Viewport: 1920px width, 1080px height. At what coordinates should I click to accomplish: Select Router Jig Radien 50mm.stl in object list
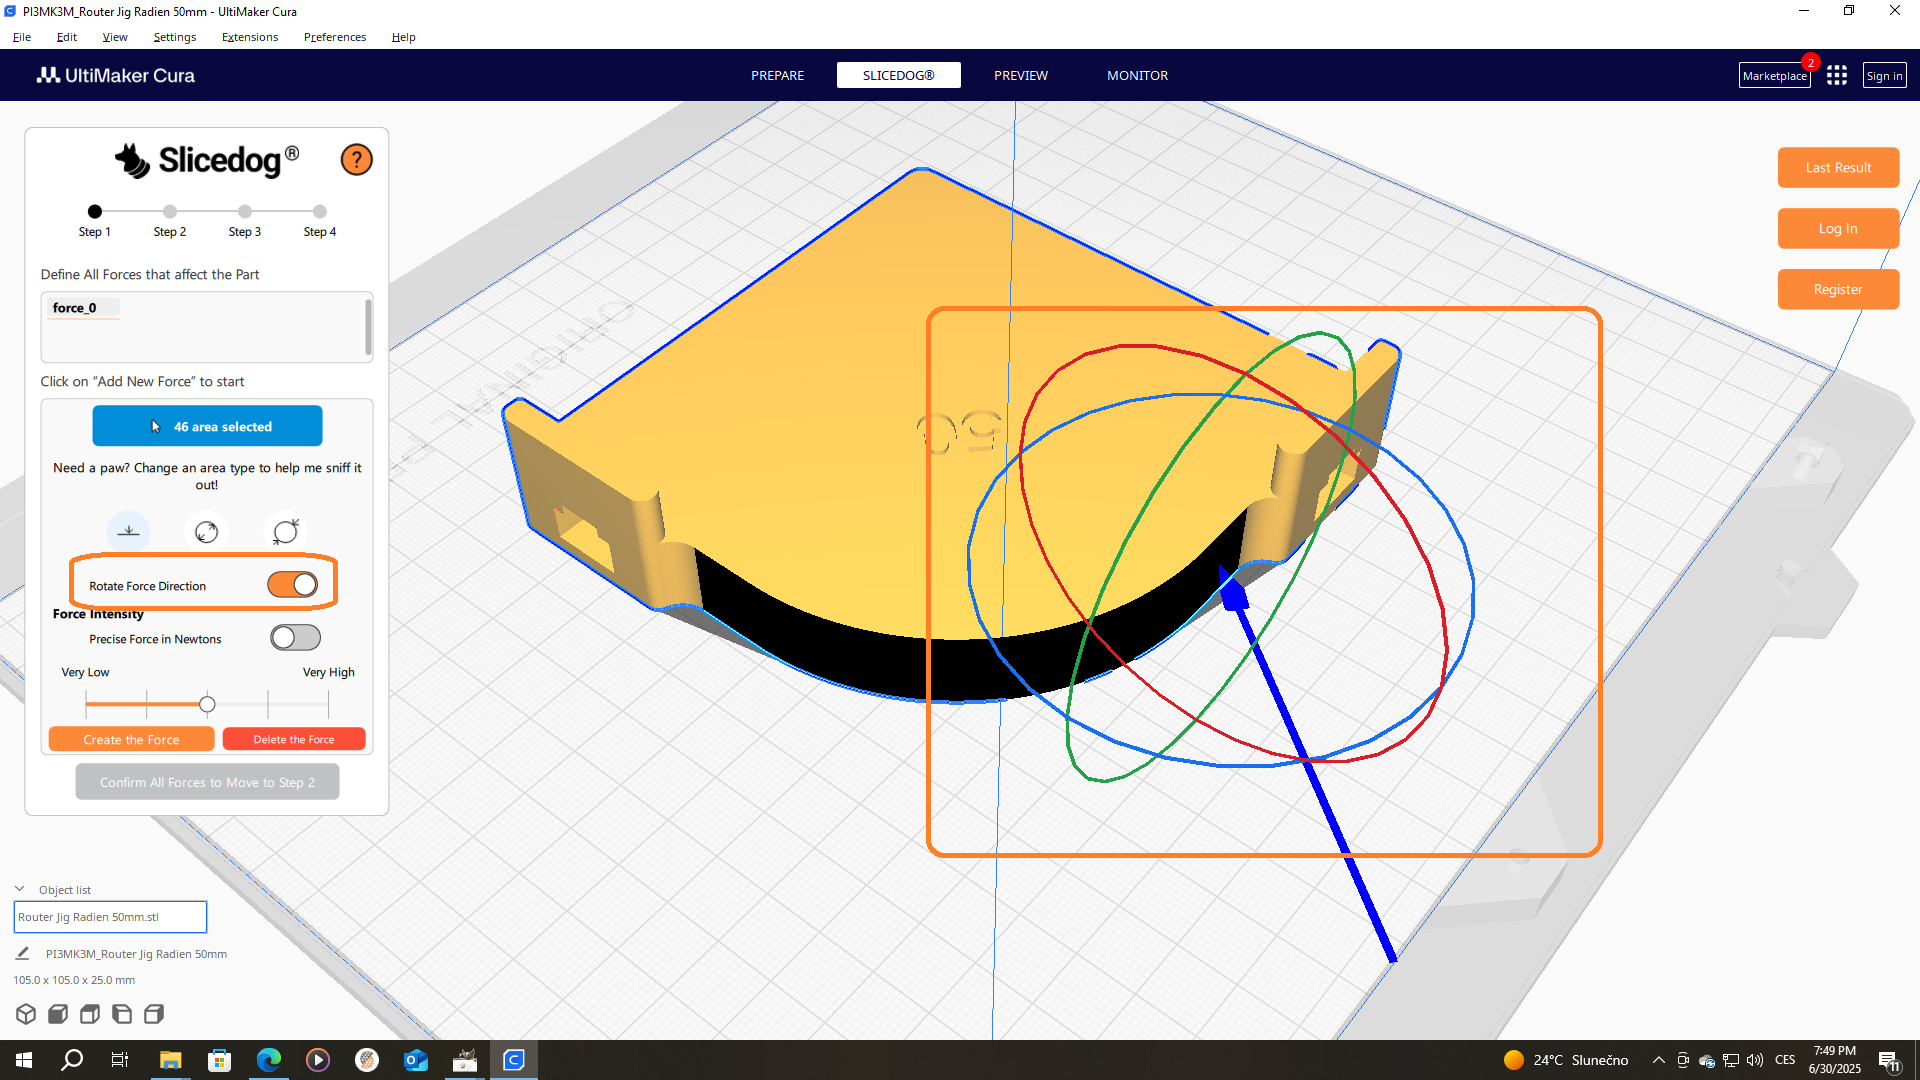(110, 917)
